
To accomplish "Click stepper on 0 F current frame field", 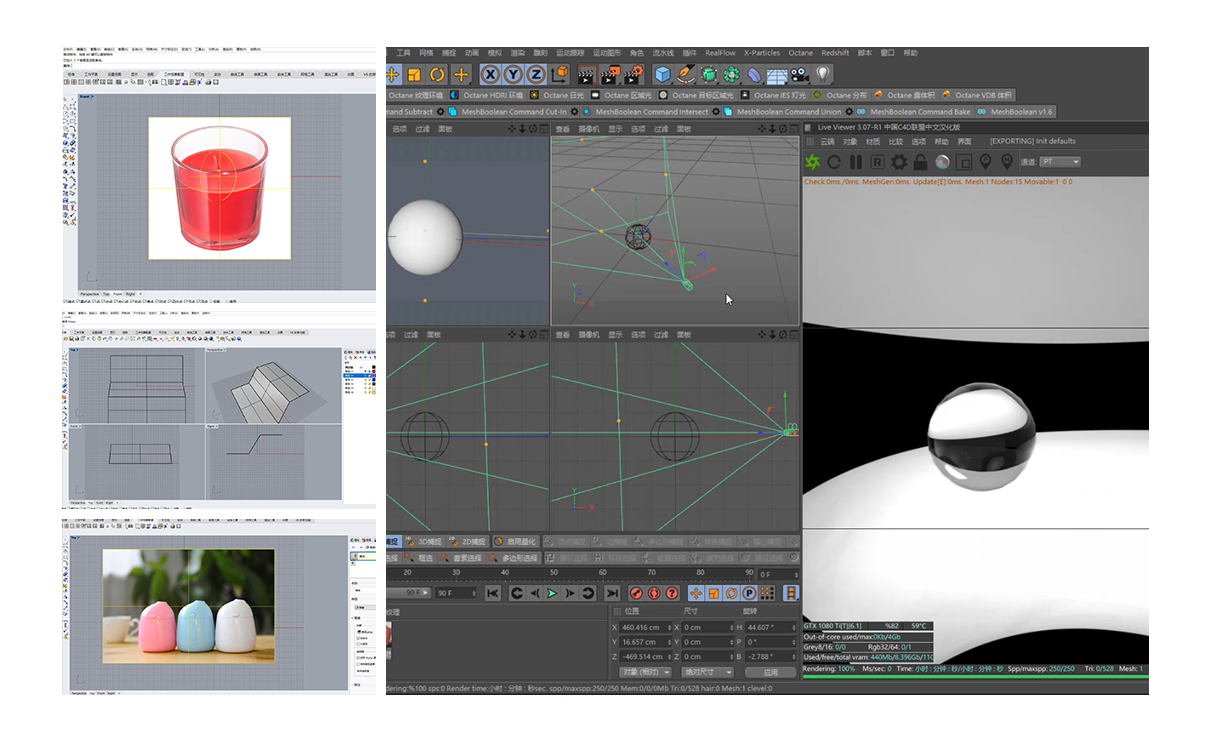I will 796,574.
